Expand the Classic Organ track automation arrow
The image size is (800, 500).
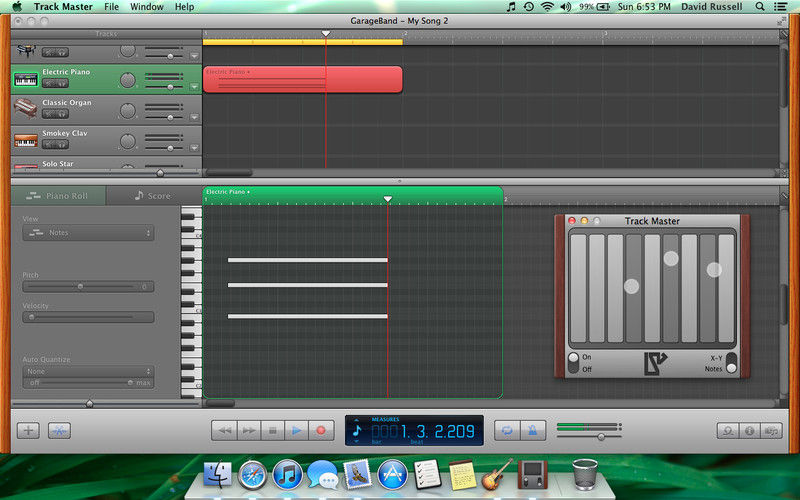click(x=194, y=117)
